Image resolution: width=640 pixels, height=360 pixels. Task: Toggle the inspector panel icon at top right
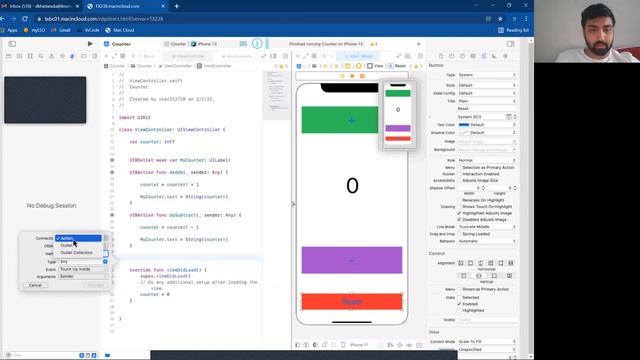click(x=510, y=44)
